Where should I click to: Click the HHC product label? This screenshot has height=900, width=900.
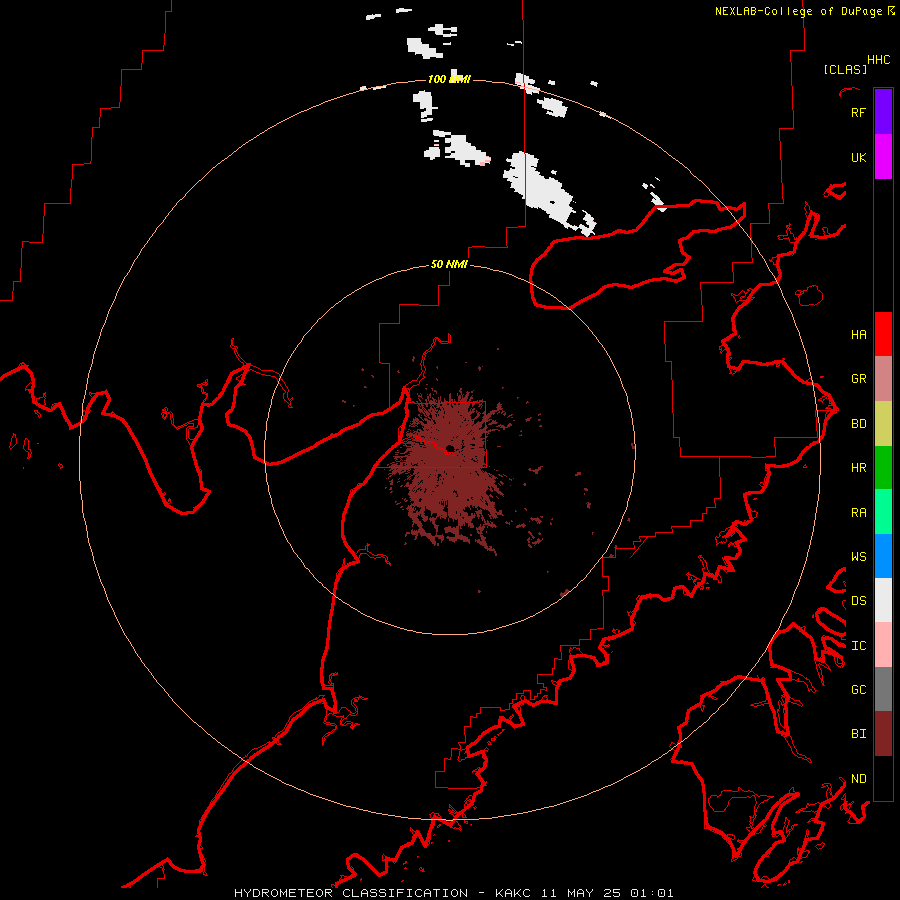pos(878,60)
